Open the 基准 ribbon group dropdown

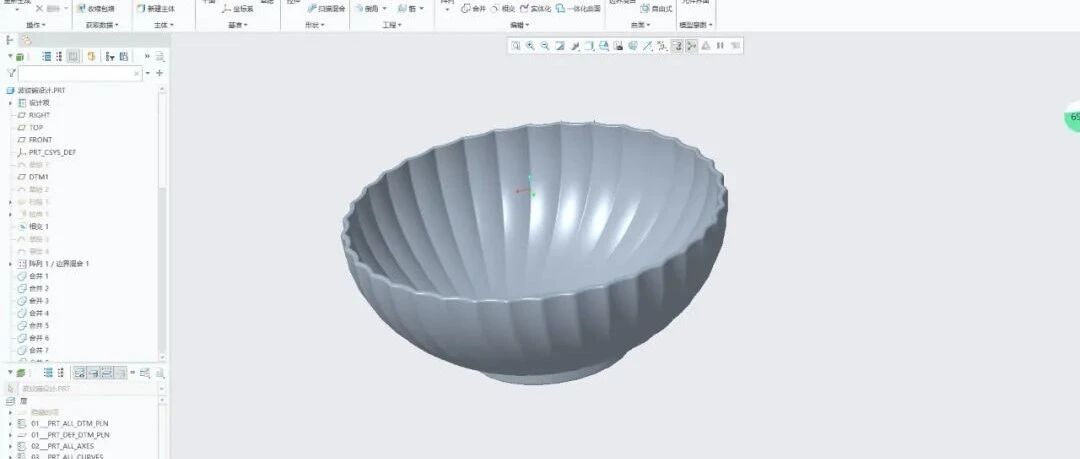[238, 25]
